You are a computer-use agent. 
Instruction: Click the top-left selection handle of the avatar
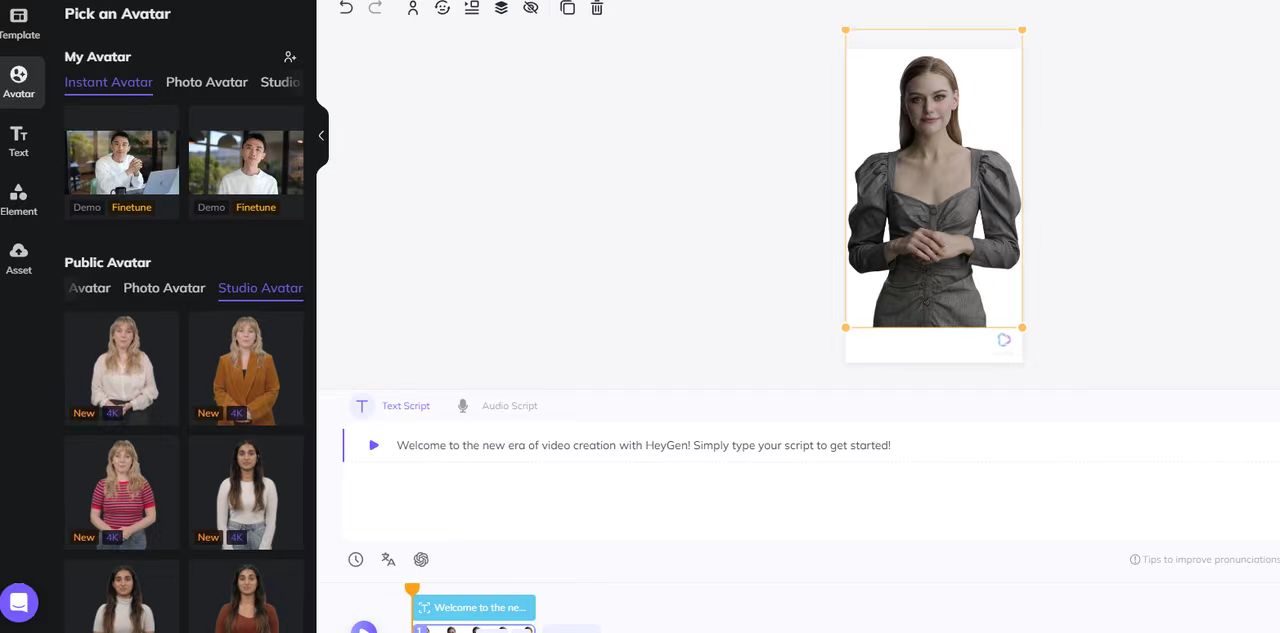tap(846, 30)
